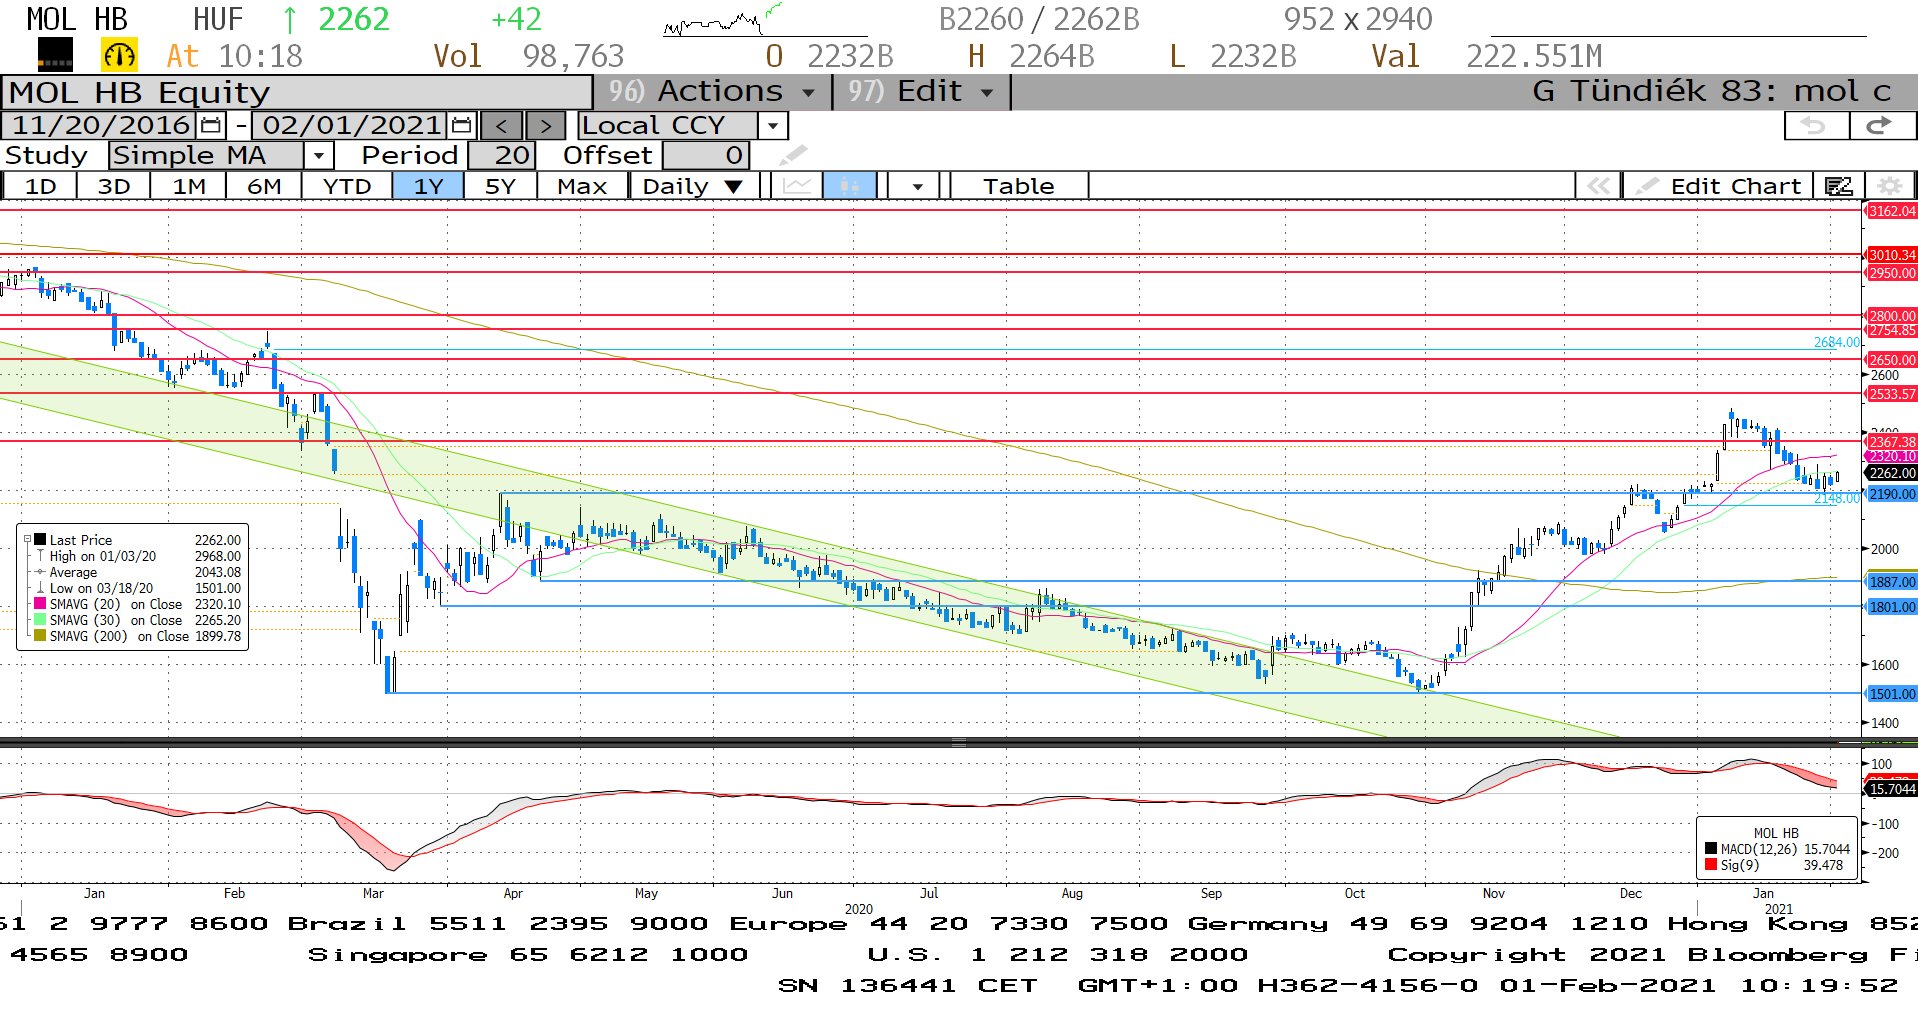Click the Edit Chart button
This screenshot has height=1025, width=1918.
(1720, 186)
